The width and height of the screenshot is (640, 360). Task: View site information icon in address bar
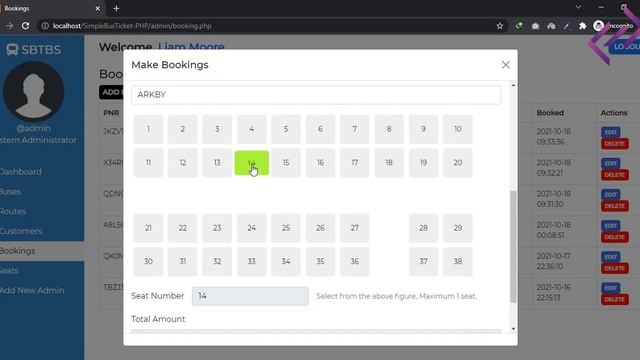tap(45, 26)
